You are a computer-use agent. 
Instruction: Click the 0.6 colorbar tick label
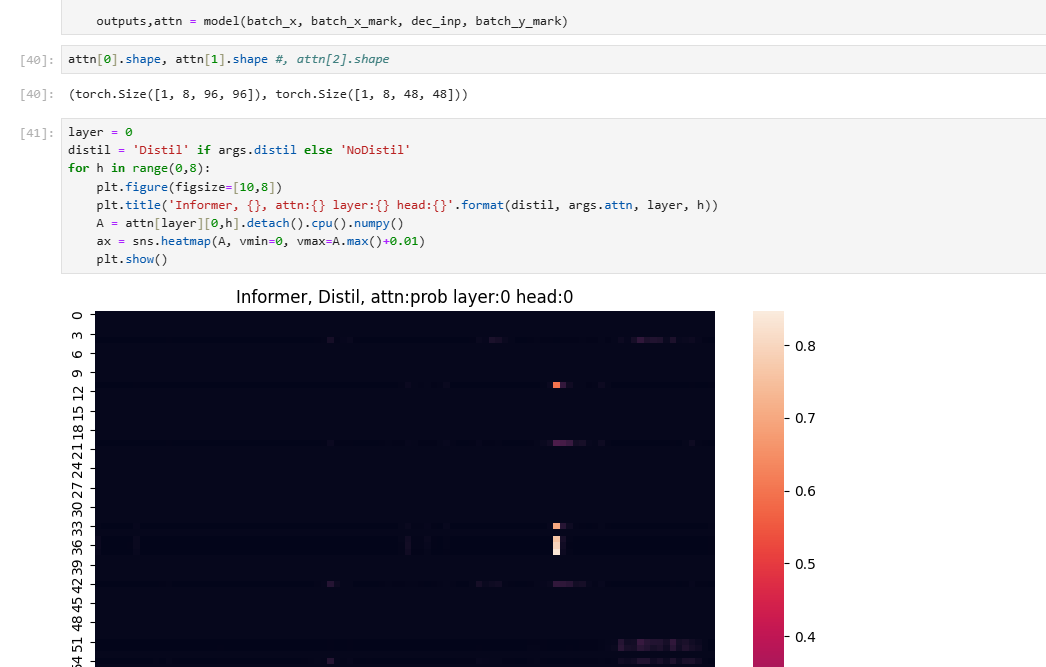click(x=805, y=491)
